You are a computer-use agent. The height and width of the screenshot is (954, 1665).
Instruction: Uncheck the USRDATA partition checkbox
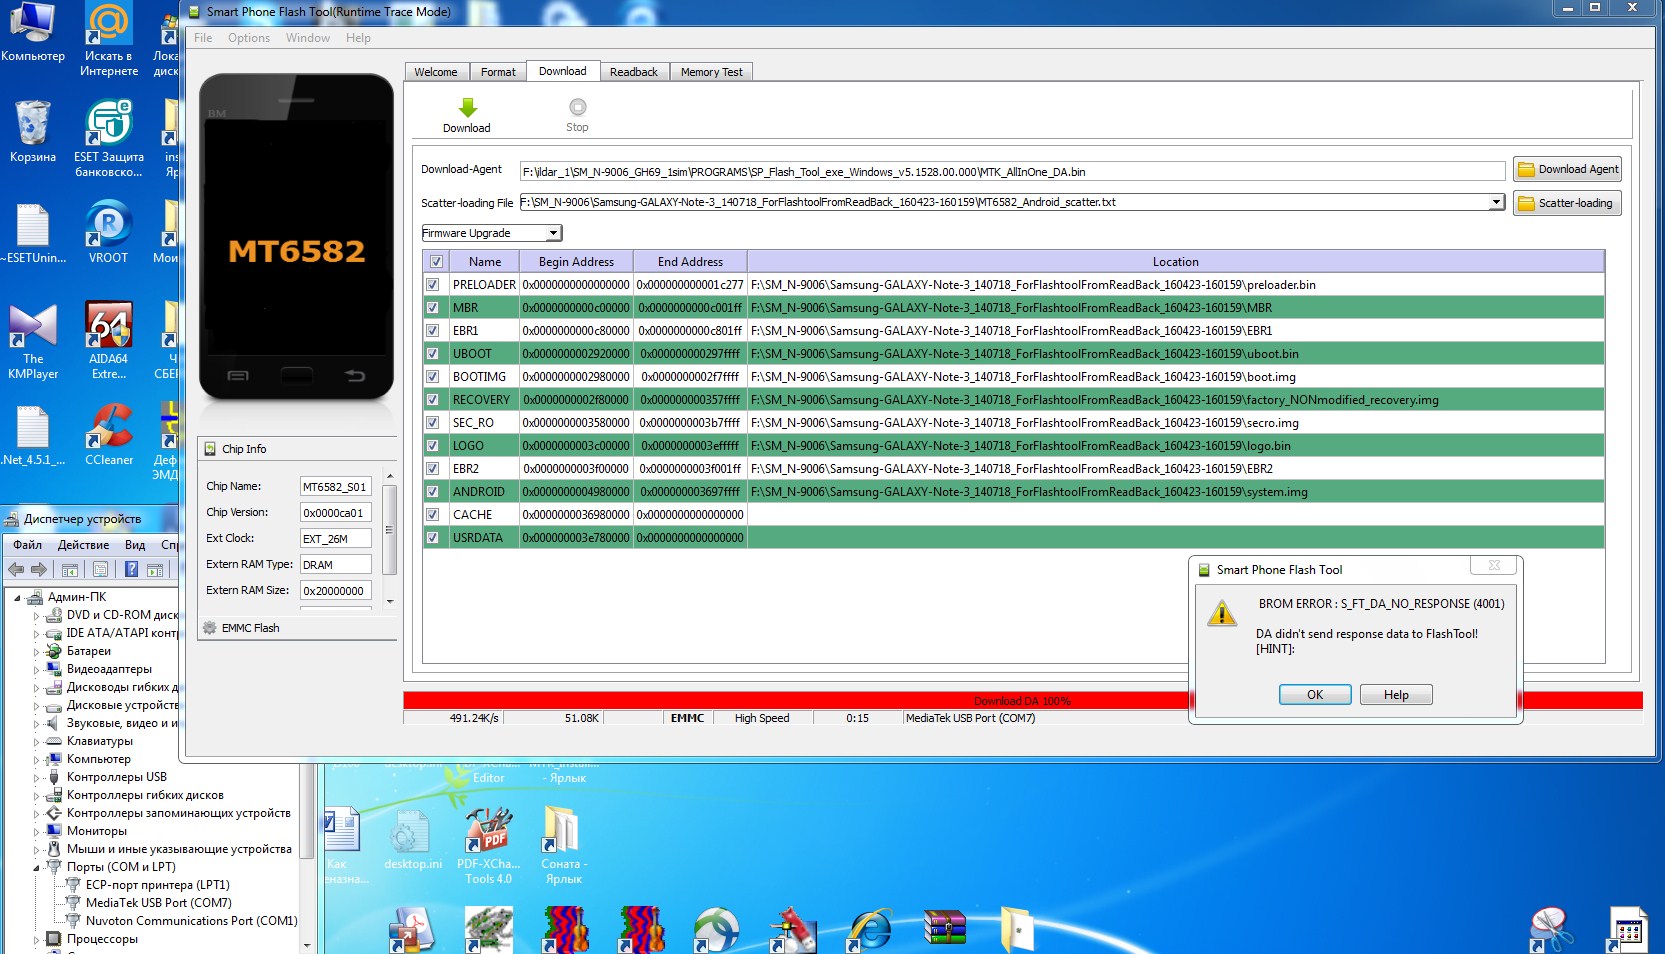click(x=433, y=538)
